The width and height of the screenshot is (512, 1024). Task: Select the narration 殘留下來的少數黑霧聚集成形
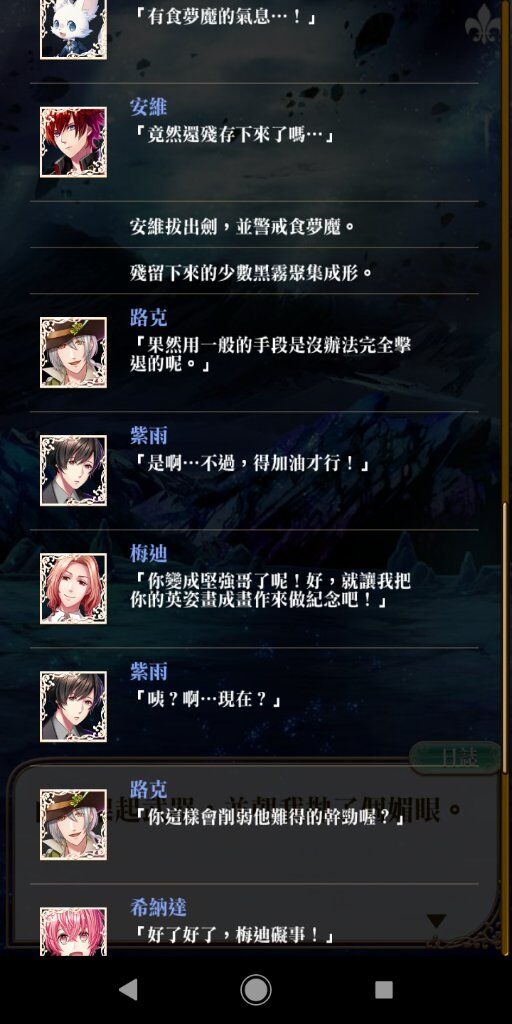click(x=251, y=273)
